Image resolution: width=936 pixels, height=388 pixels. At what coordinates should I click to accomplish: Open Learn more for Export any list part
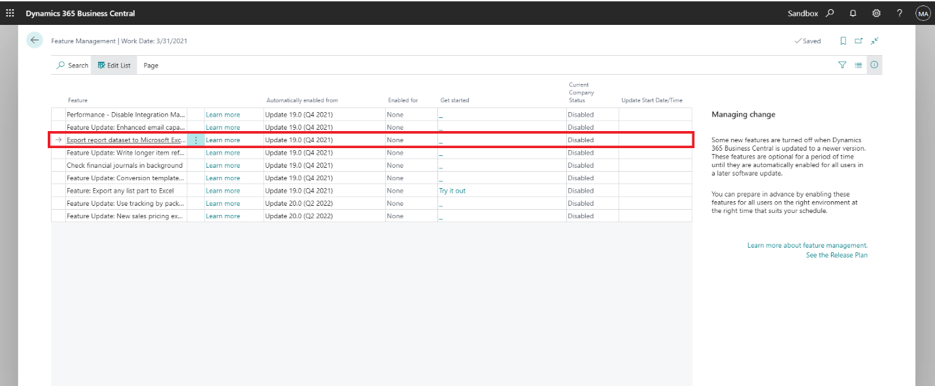coord(223,191)
